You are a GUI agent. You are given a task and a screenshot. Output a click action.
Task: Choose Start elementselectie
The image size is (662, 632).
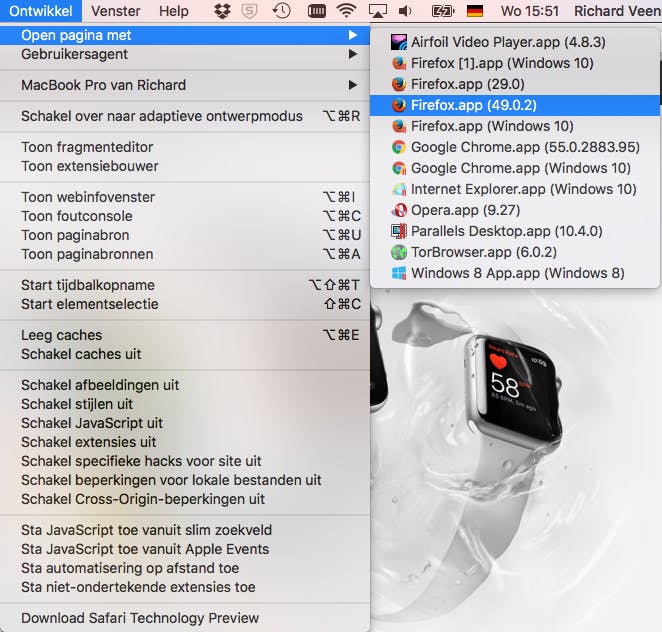point(185,304)
